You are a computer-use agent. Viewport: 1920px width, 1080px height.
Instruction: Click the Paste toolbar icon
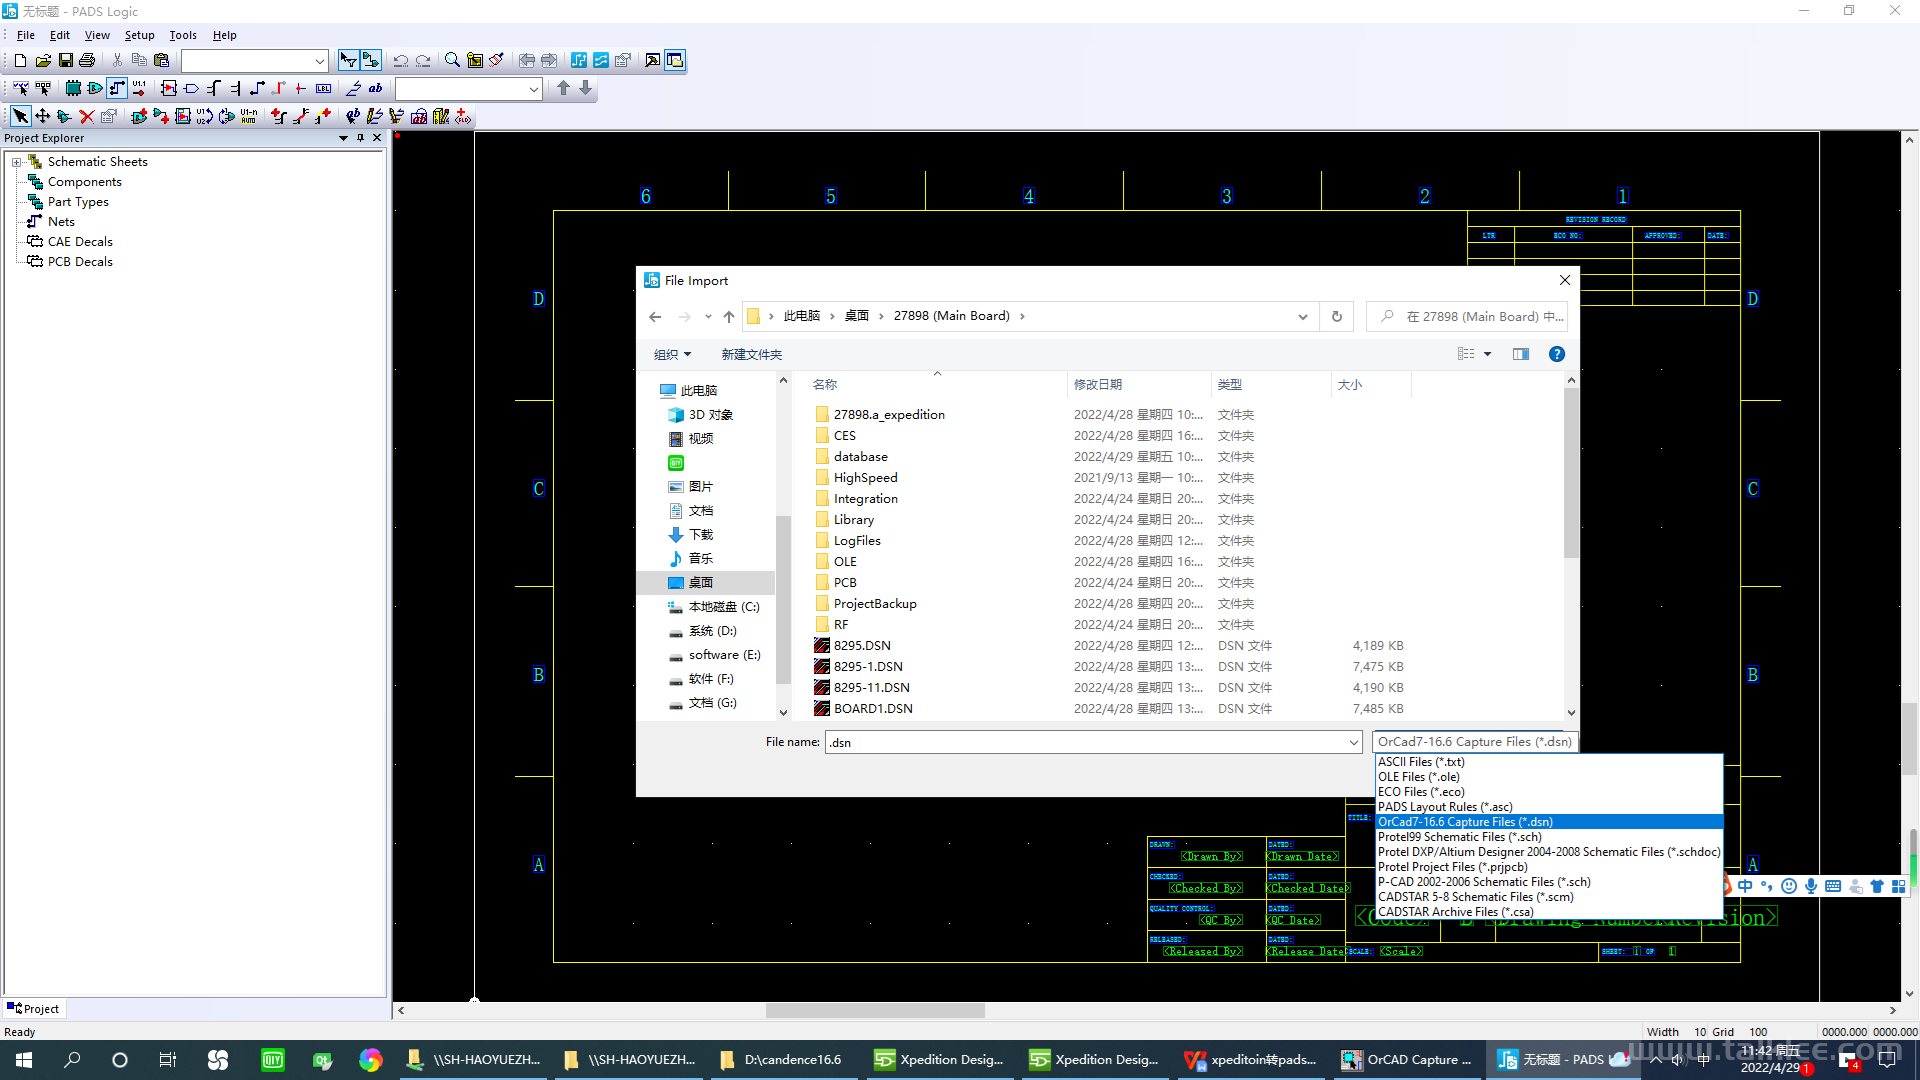coord(161,60)
